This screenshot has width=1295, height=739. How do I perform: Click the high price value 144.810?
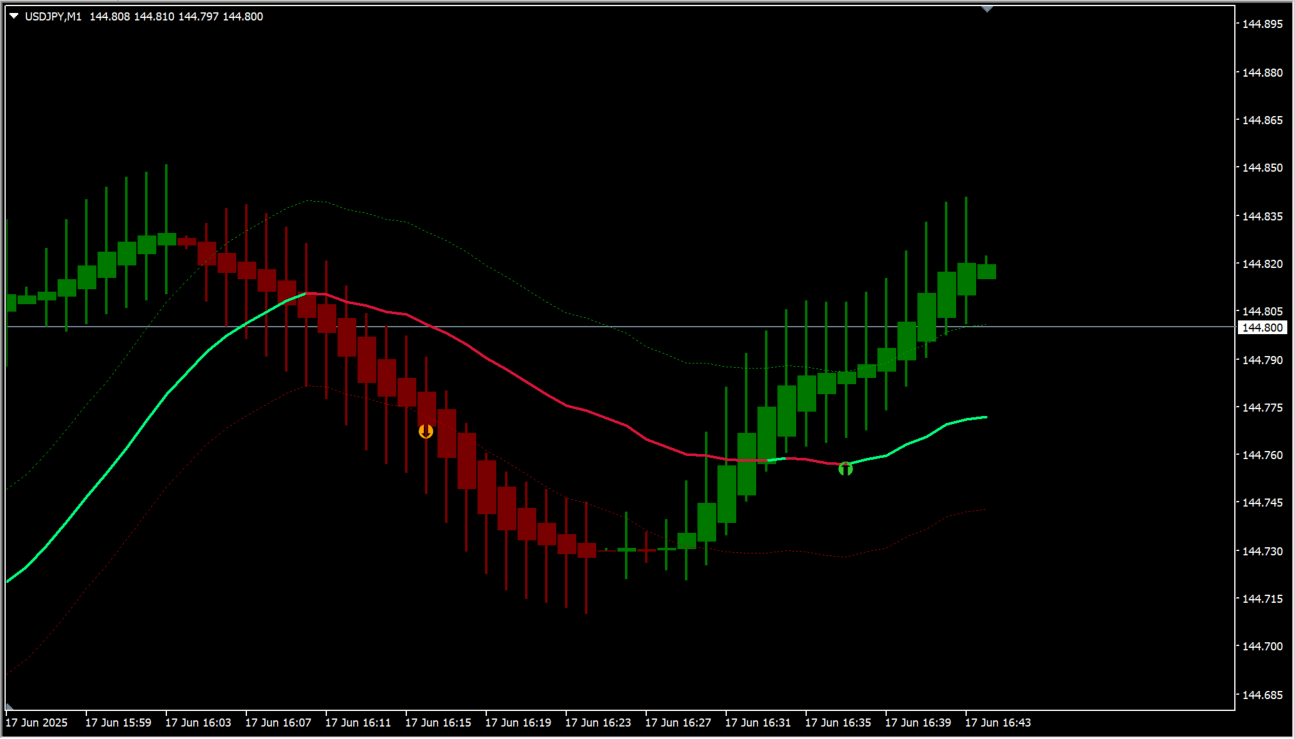pos(153,16)
